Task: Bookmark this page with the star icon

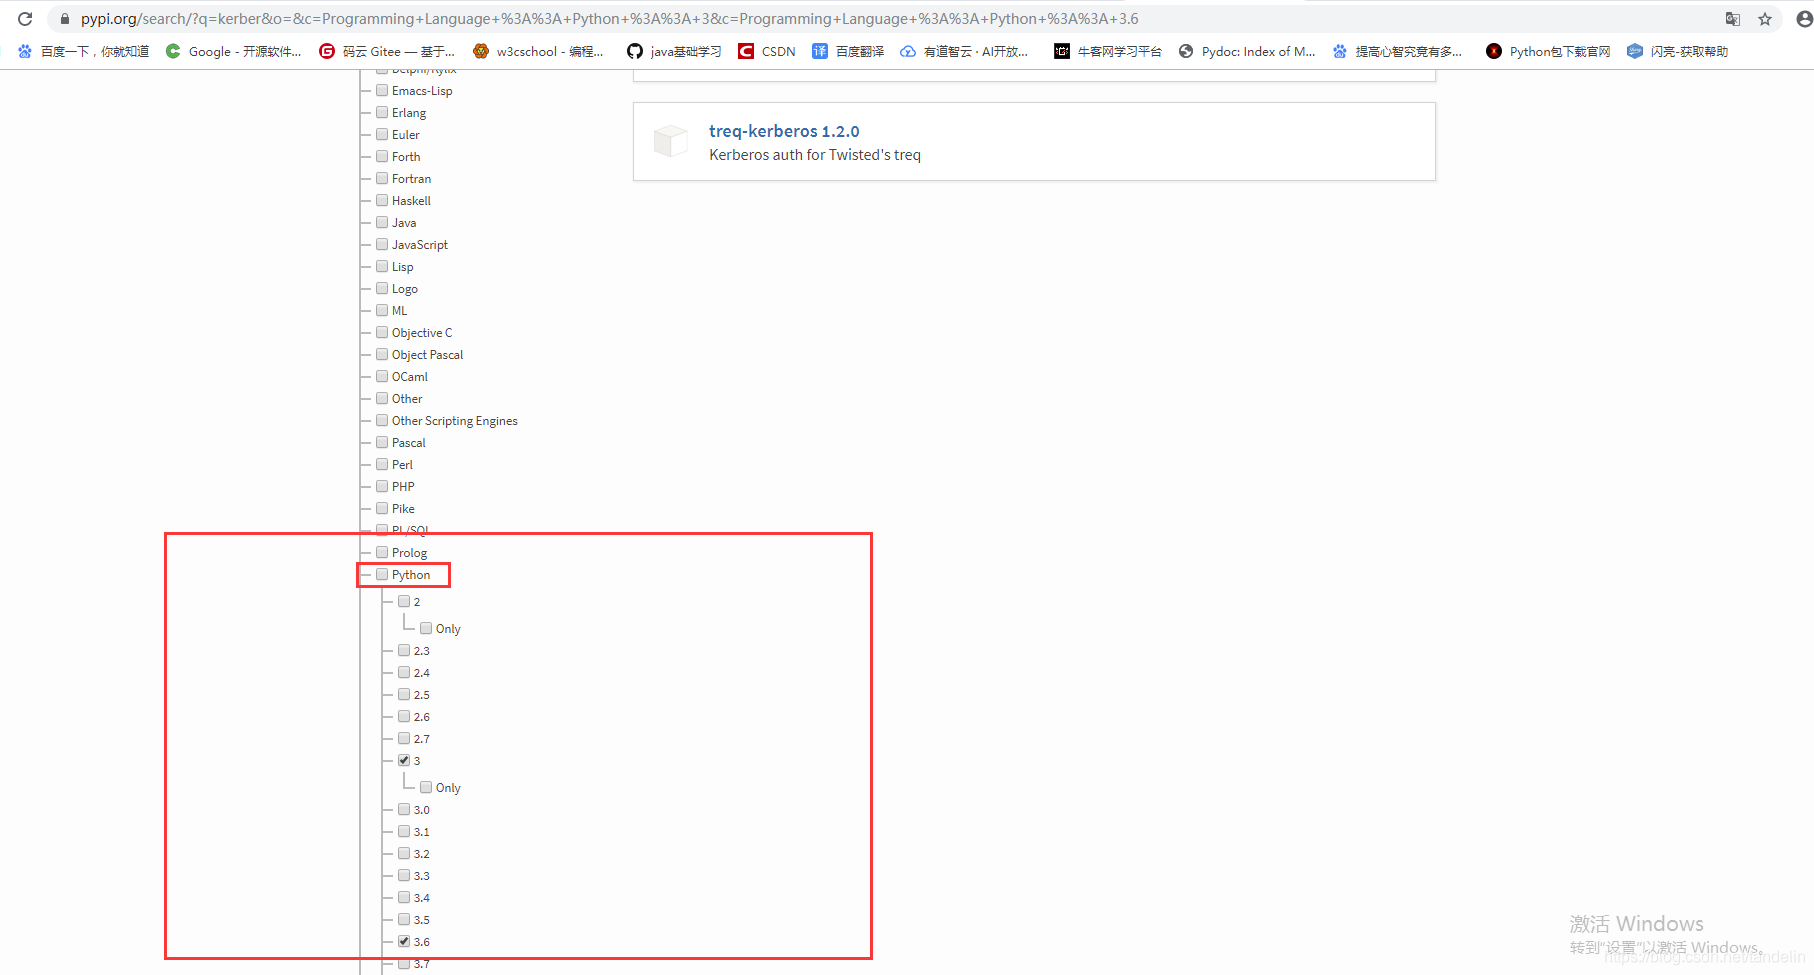Action: click(x=1765, y=18)
